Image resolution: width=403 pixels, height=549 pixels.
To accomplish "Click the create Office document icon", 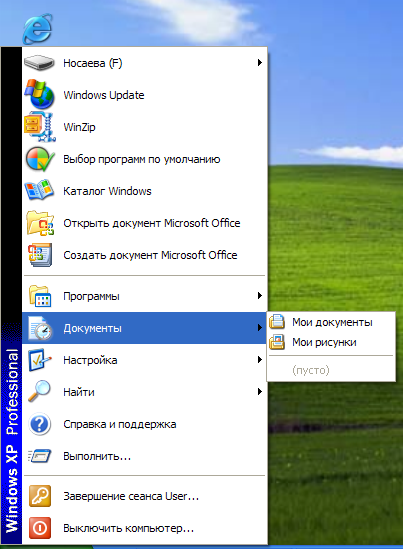I will click(40, 255).
